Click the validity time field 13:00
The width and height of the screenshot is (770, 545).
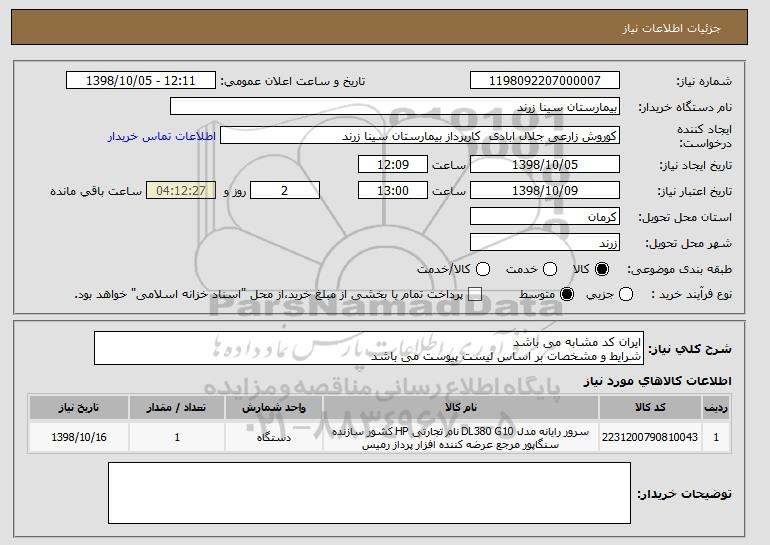(x=393, y=191)
